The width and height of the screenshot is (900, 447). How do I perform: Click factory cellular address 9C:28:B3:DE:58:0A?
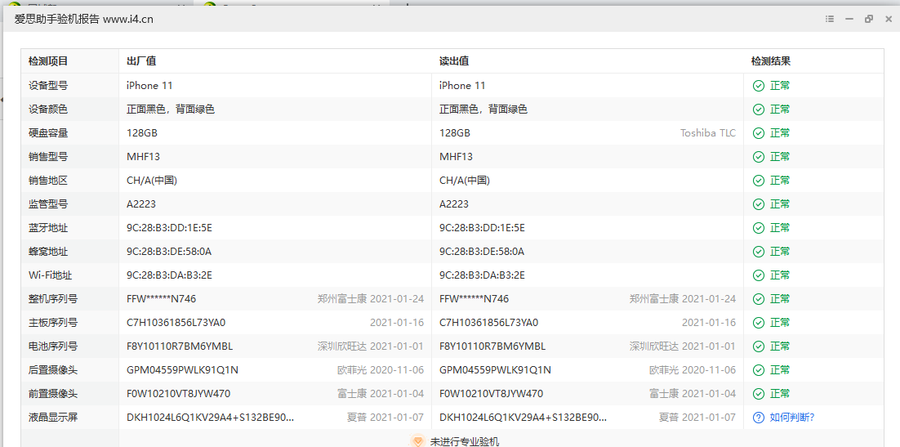pos(169,251)
